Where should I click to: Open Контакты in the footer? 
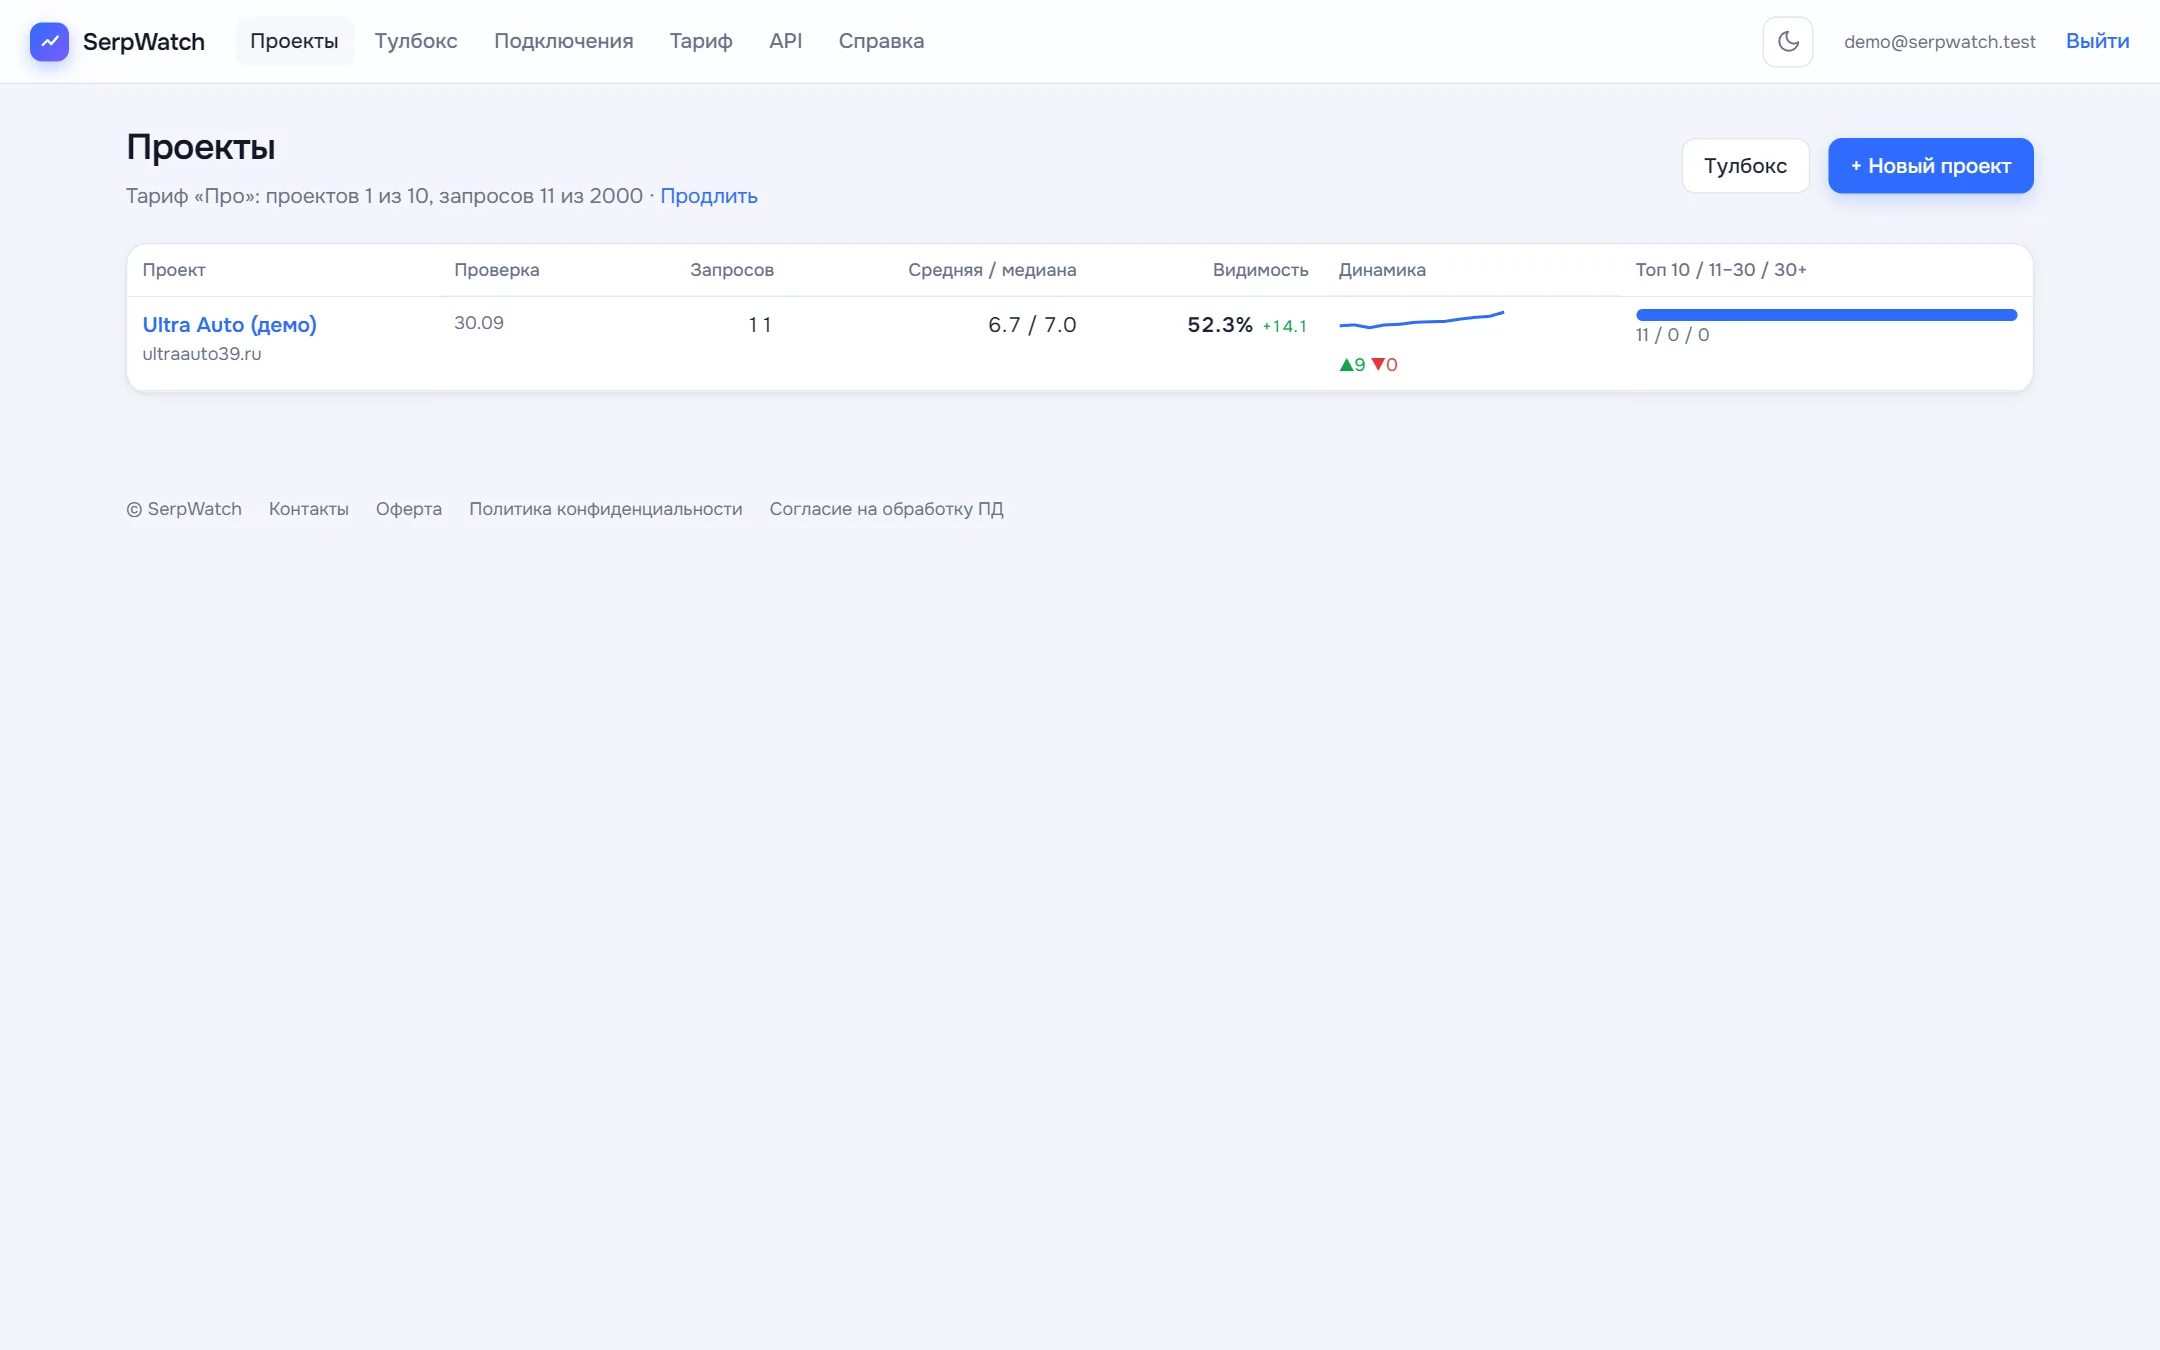[x=309, y=509]
